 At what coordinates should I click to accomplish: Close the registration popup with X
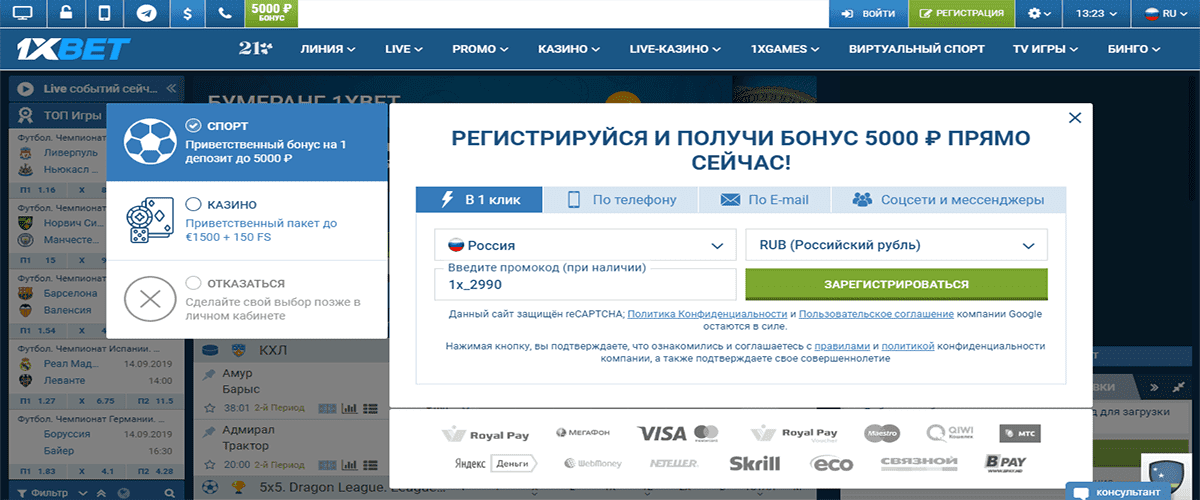click(1075, 117)
